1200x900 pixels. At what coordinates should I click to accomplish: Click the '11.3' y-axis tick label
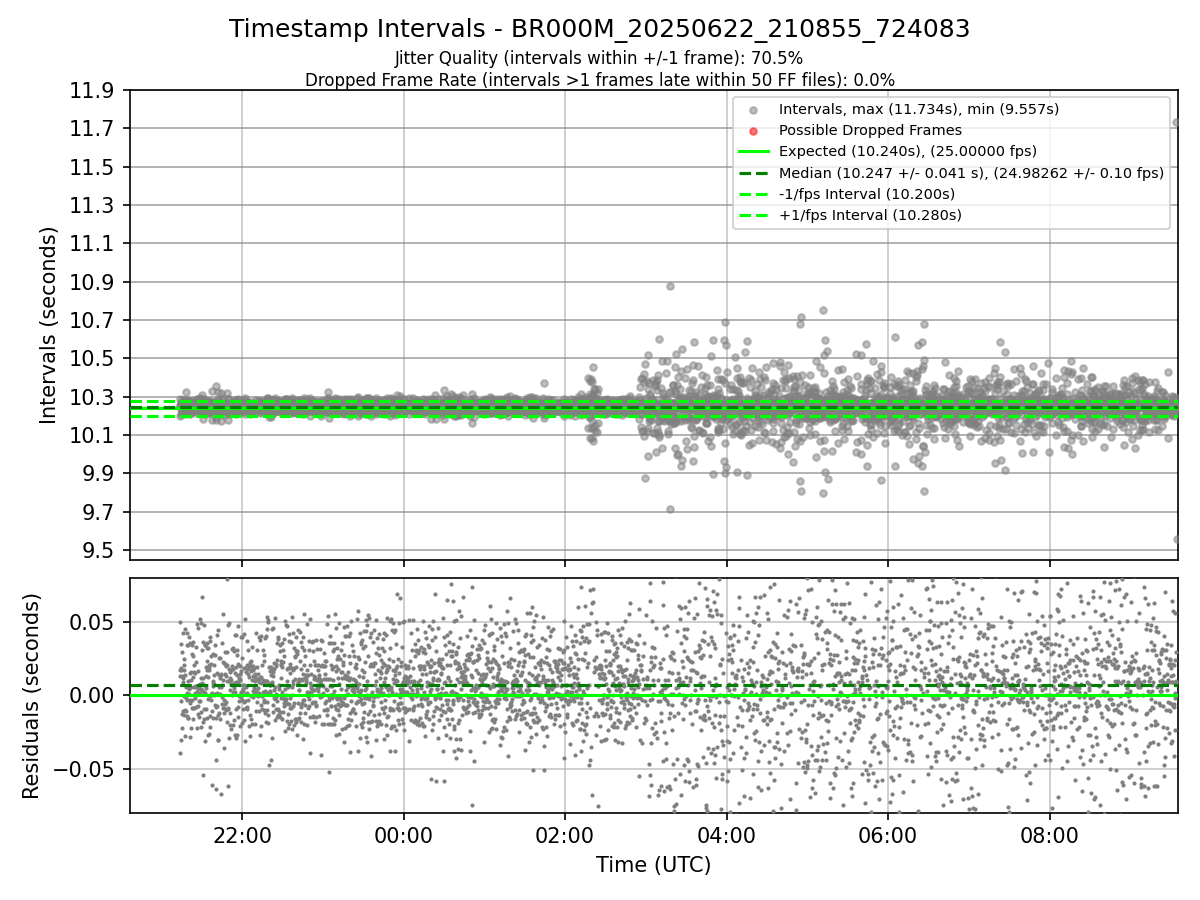tap(90, 206)
